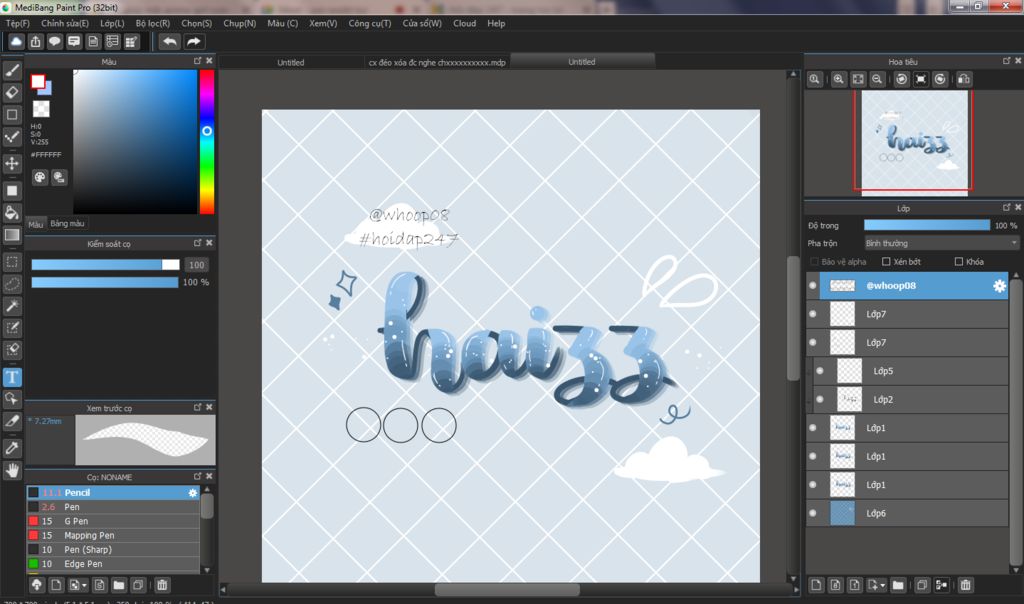Select the Select Pen tool
Viewport: 1024px width, 604px height.
[12, 328]
